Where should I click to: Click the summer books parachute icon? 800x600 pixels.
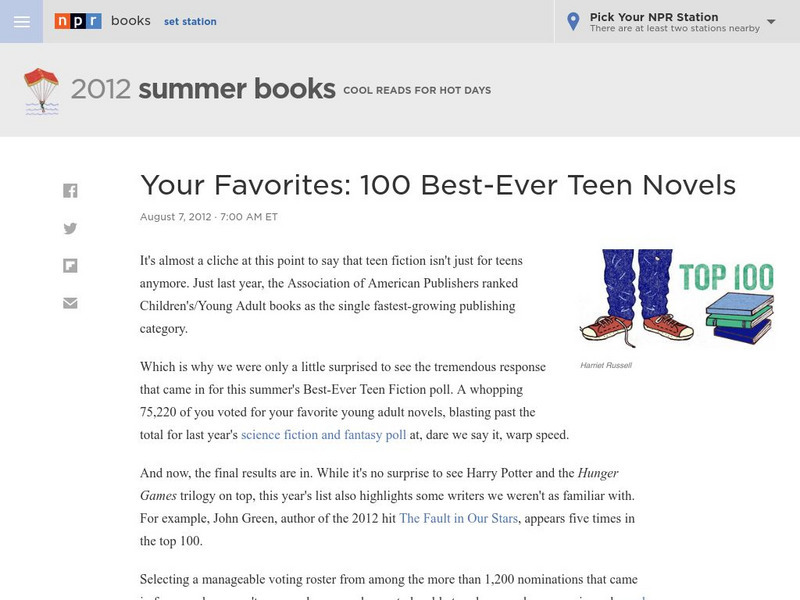[x=42, y=90]
